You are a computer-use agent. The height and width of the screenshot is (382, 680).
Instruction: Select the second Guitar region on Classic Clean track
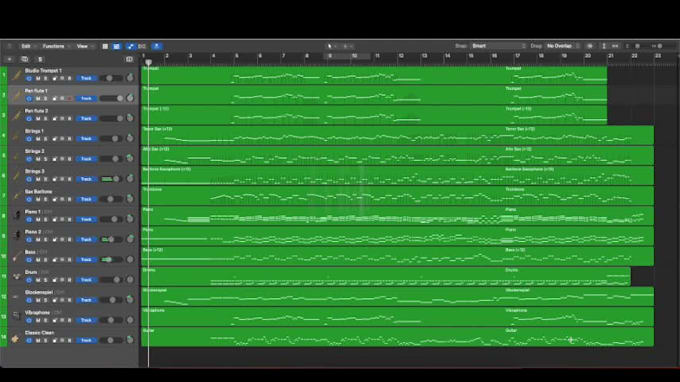[x=579, y=337]
